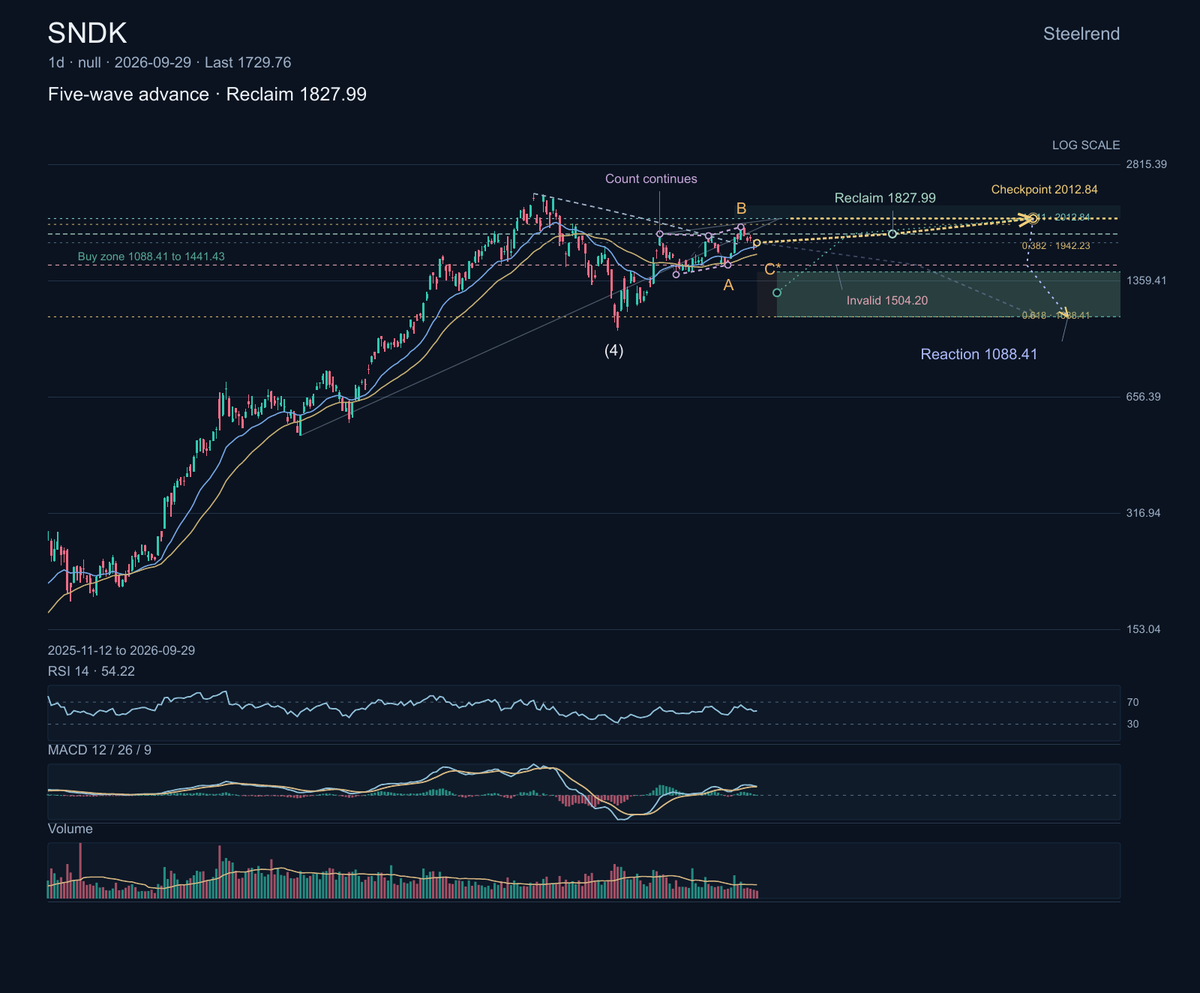Click the Steelrend brand label
Image resolution: width=1200 pixels, height=993 pixels.
coord(1081,34)
